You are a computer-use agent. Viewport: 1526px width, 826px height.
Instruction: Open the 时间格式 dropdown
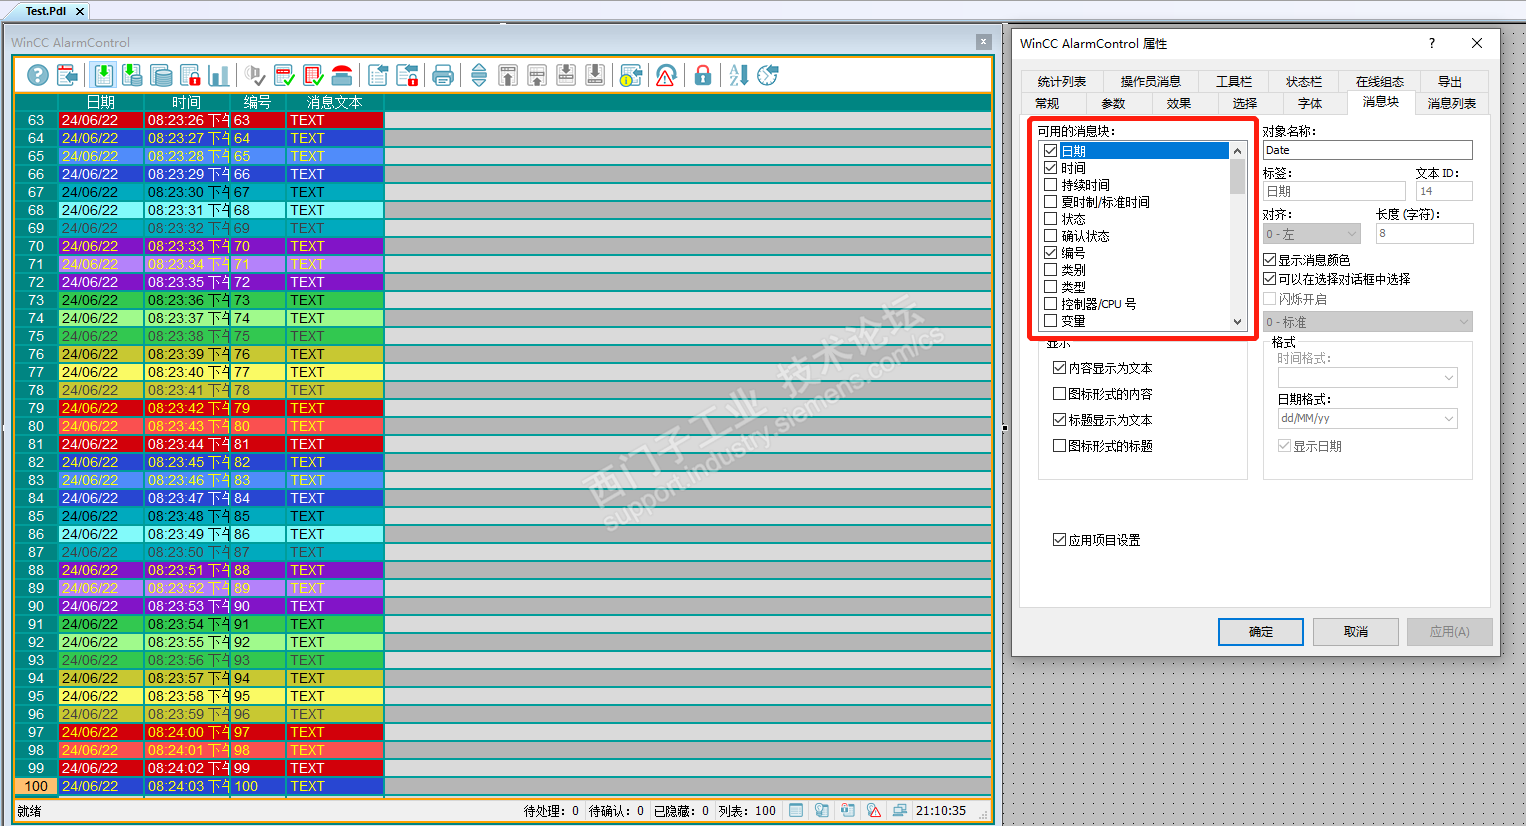pyautogui.click(x=1367, y=378)
